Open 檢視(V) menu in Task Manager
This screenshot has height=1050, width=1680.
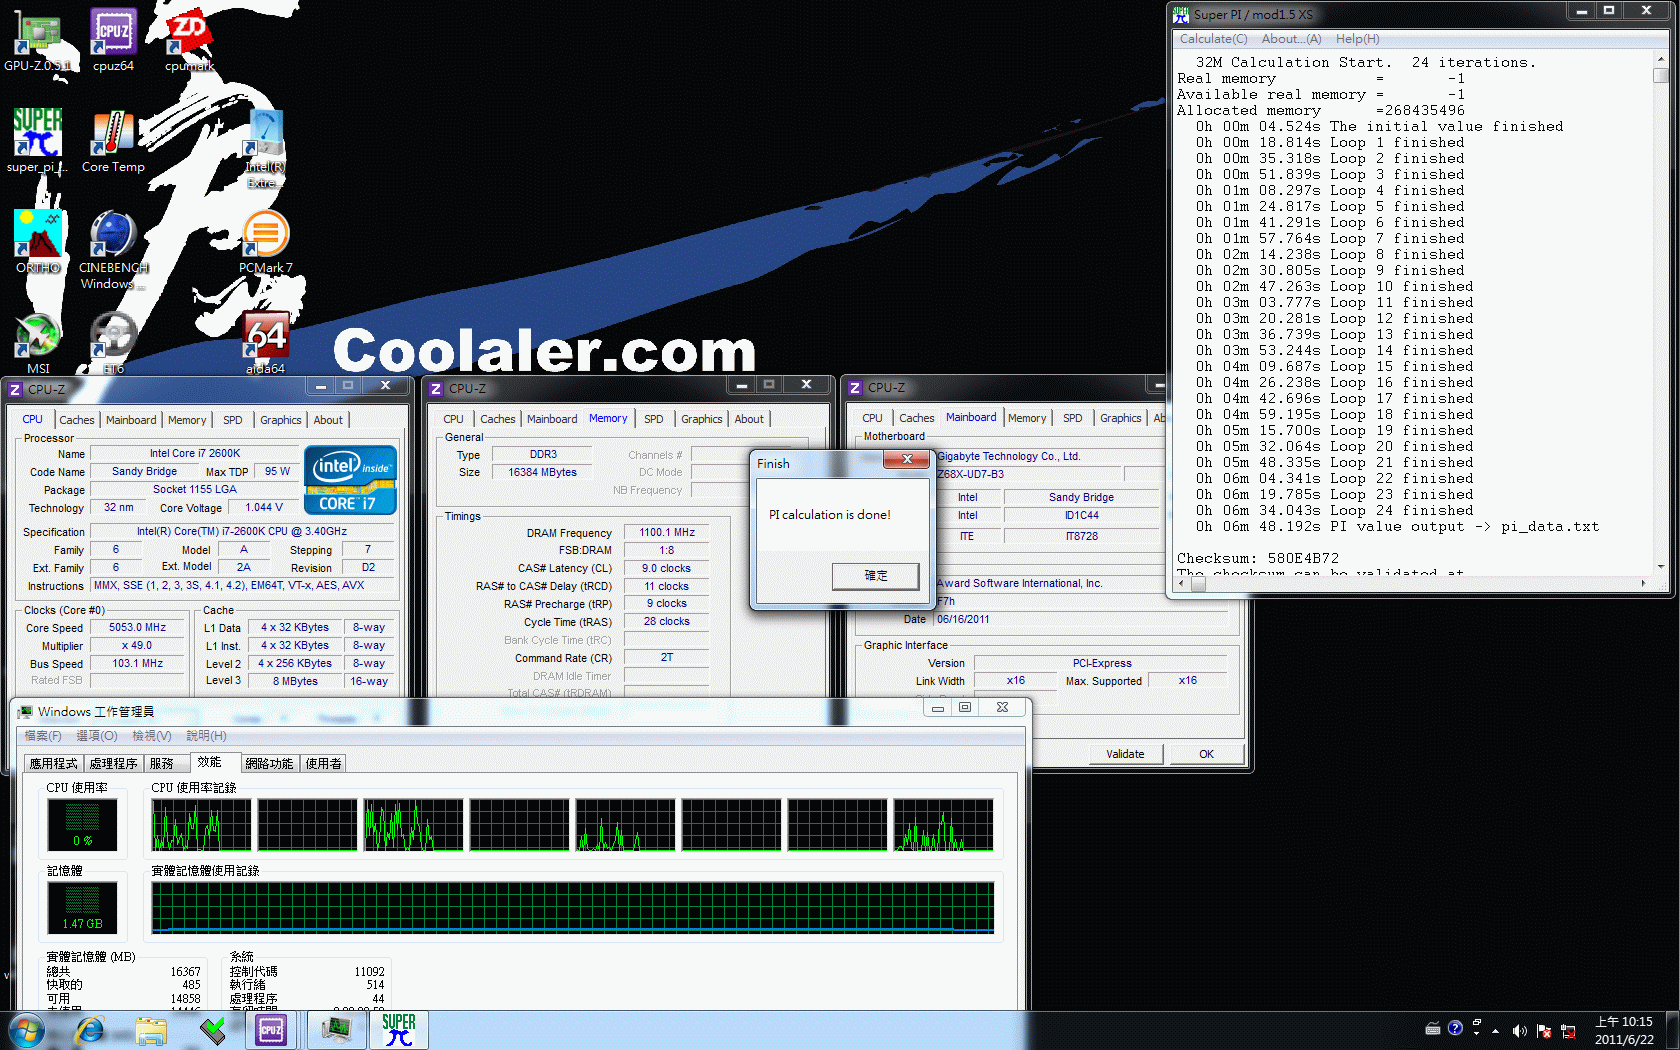tap(151, 736)
